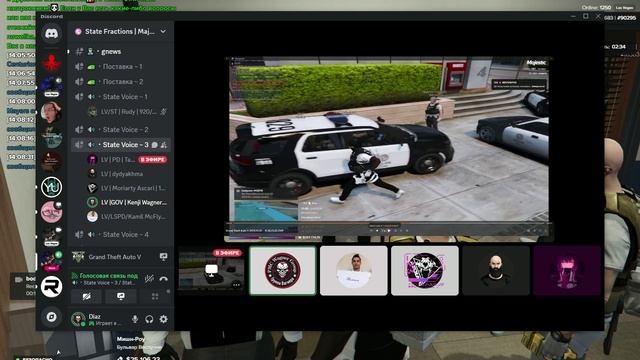Join the State Voice - 4 channel
Viewport: 640px width, 360px height.
[x=121, y=235]
